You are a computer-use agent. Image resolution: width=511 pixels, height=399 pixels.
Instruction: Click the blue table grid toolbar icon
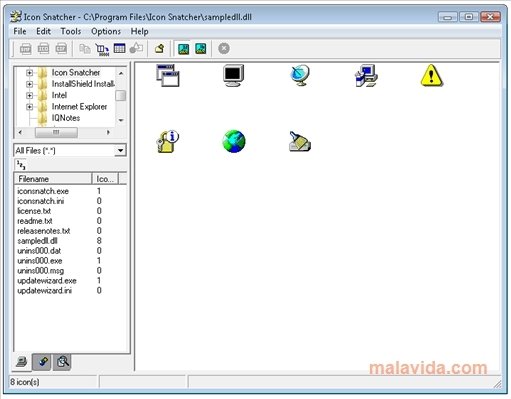[x=119, y=49]
